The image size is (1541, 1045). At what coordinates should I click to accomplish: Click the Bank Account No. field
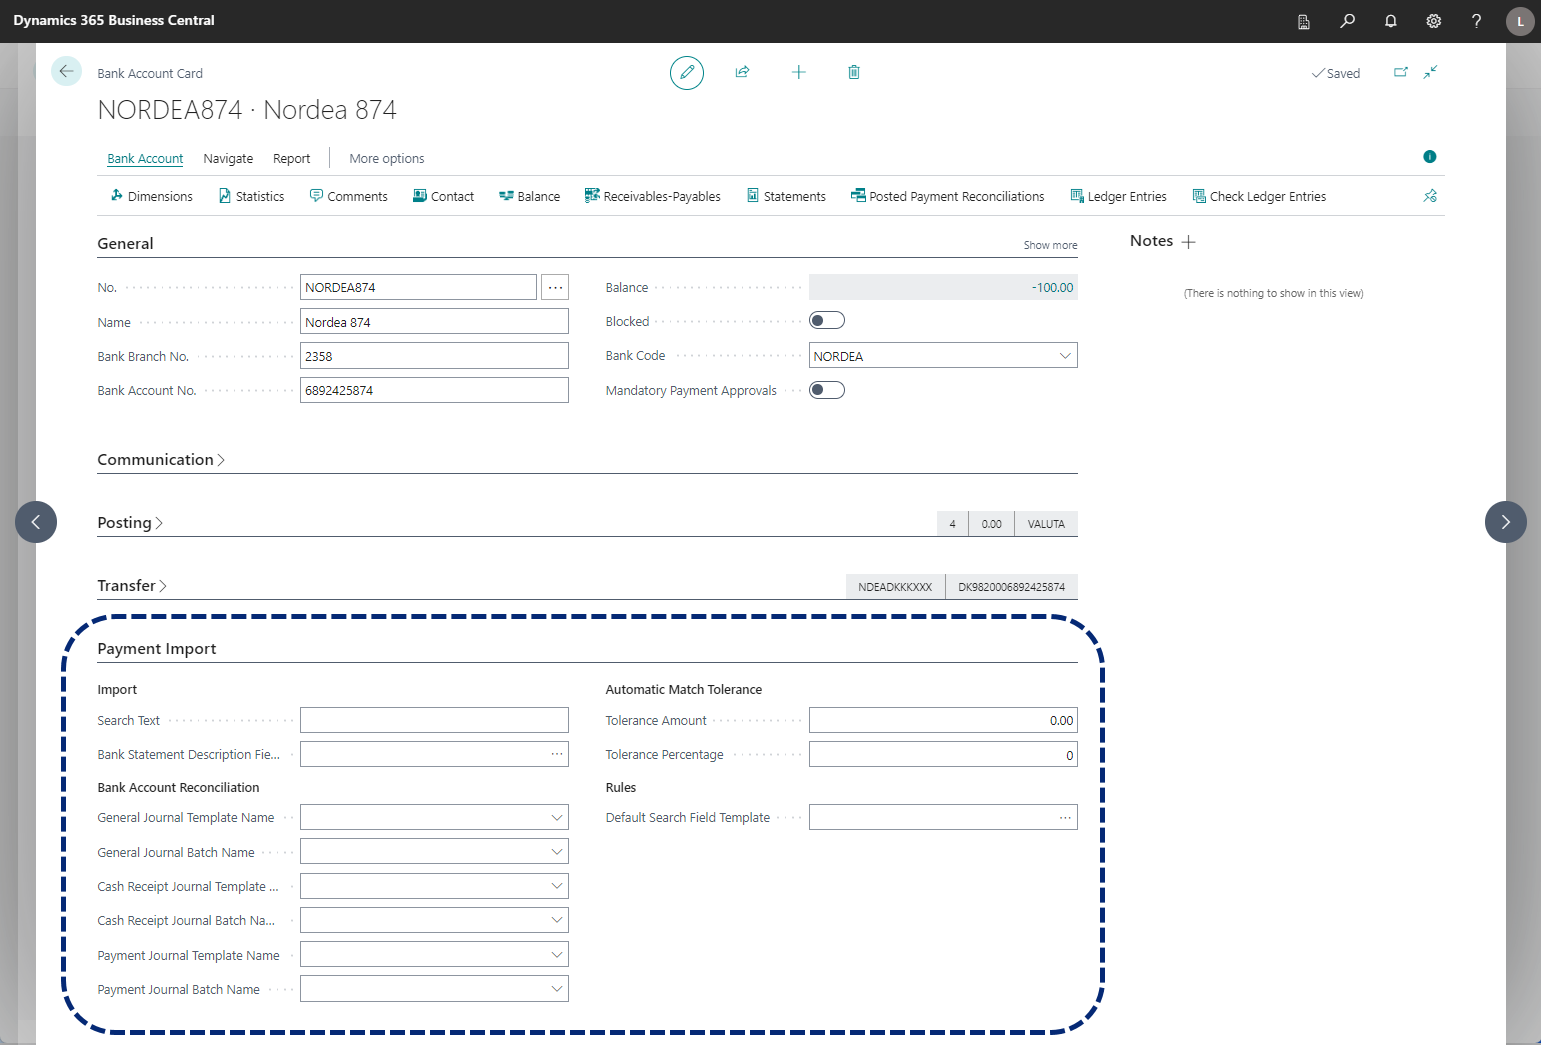coord(434,391)
